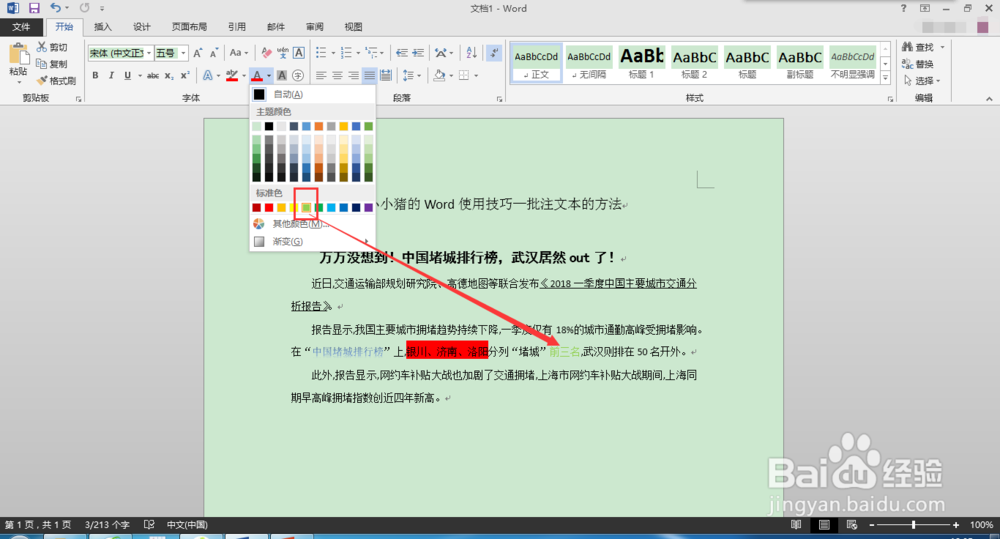The height and width of the screenshot is (539, 1000).
Task: Align text to the right
Action: point(353,75)
